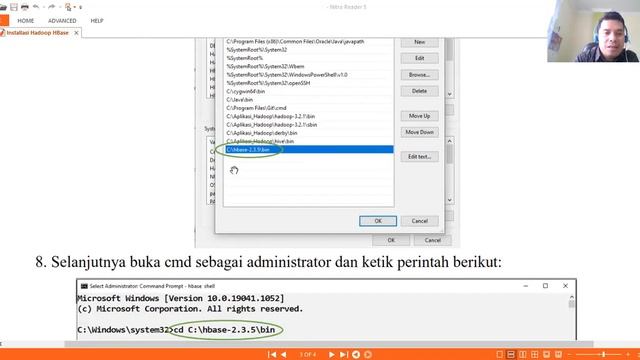The image size is (640, 360).
Task: Click the user variables list scroll down arrow
Action: coord(449,94)
